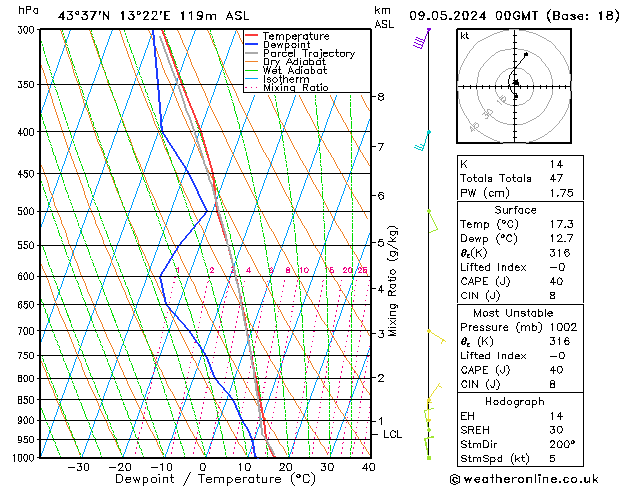Click the 700 hPa pressure label

tap(28, 331)
